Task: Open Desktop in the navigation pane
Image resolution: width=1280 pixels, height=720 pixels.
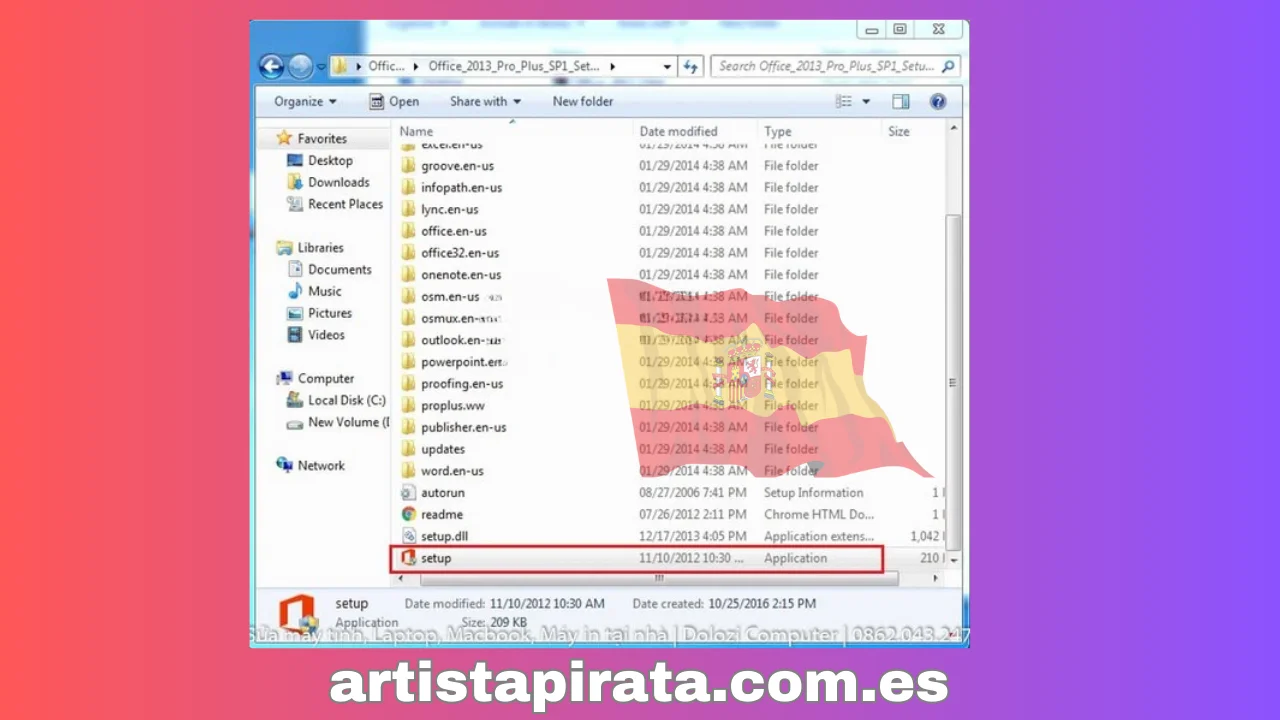Action: (x=330, y=160)
